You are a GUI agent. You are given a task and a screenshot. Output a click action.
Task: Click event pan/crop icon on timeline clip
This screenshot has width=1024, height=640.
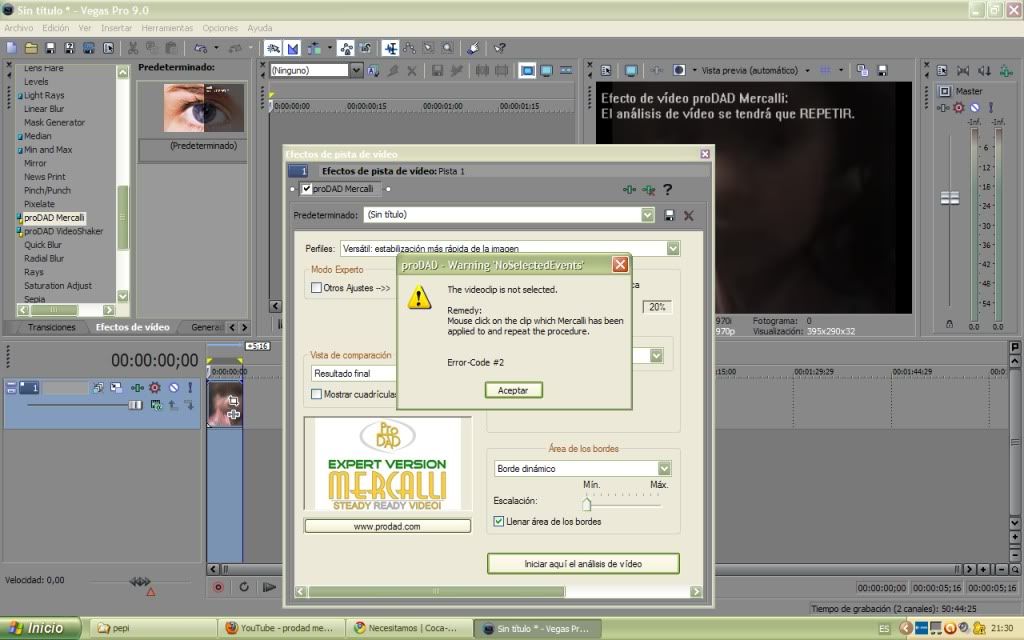[233, 401]
